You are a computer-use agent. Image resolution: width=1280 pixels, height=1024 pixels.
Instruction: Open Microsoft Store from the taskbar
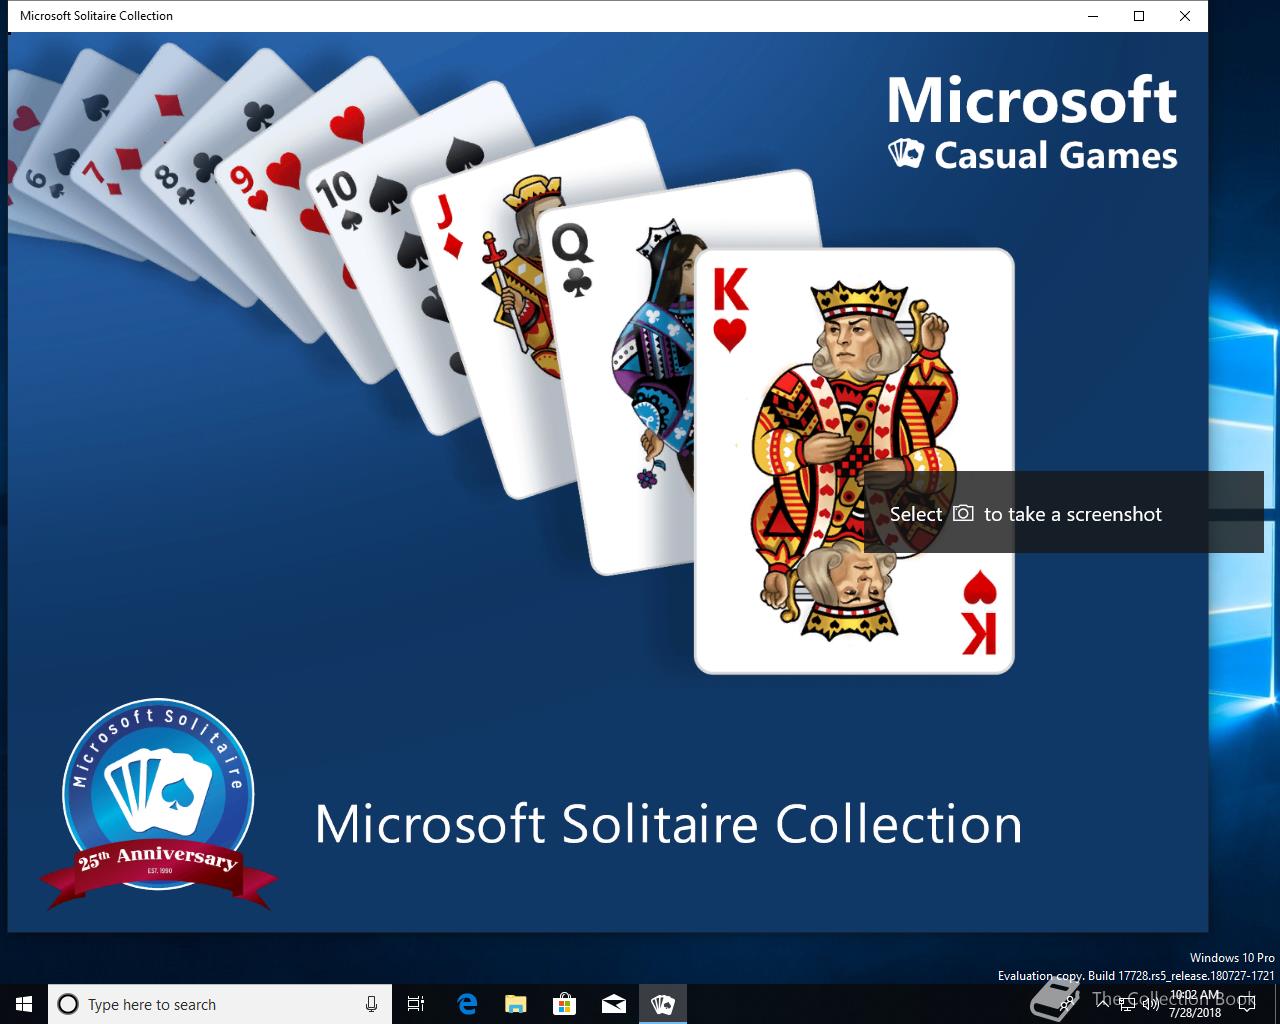[x=565, y=1004]
